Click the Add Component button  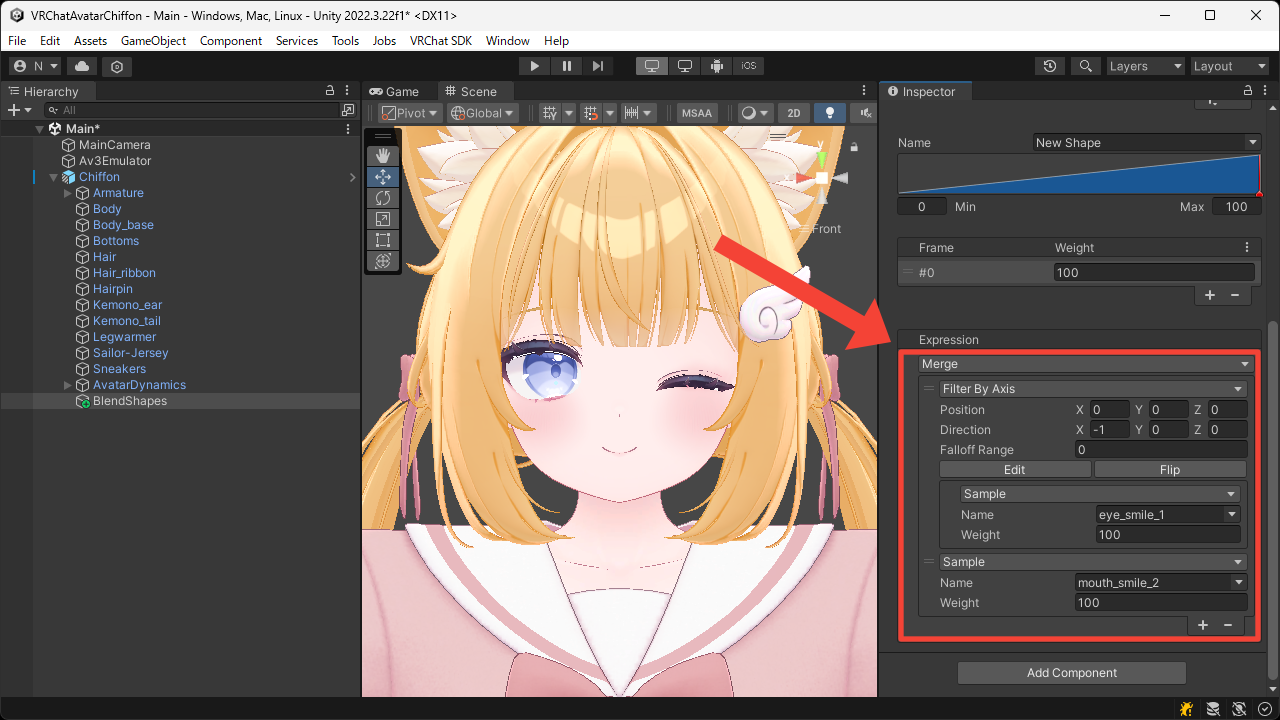[x=1071, y=673]
